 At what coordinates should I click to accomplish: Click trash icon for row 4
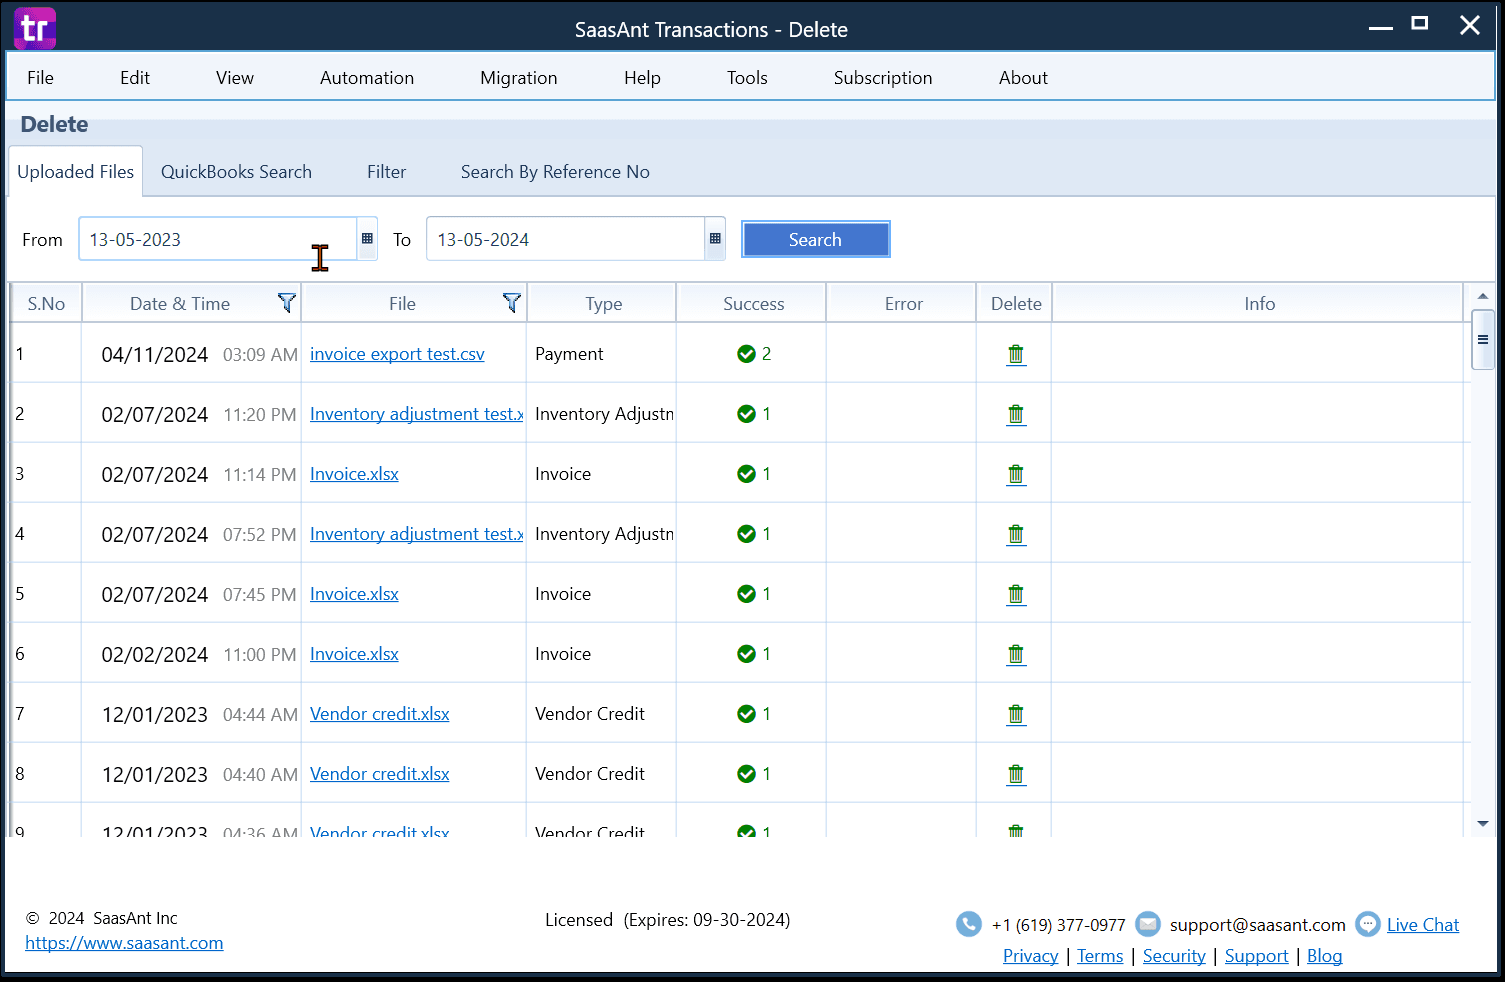(x=1016, y=534)
